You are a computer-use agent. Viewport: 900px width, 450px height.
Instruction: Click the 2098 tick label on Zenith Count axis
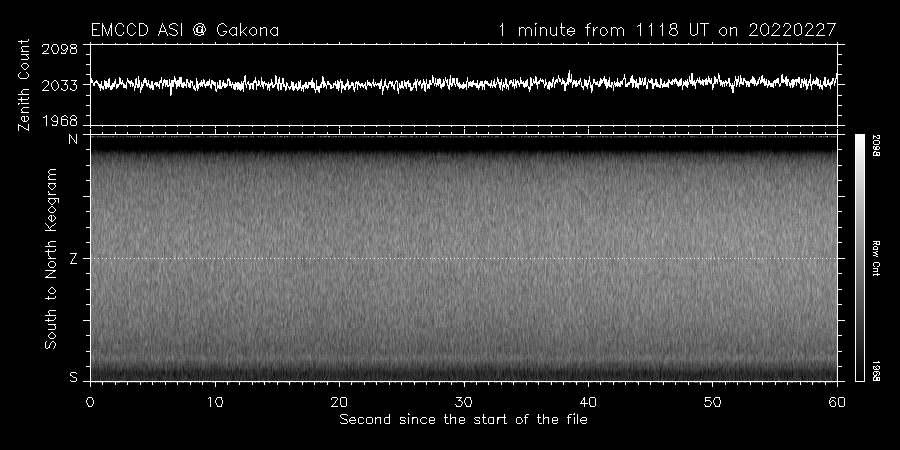pyautogui.click(x=60, y=49)
